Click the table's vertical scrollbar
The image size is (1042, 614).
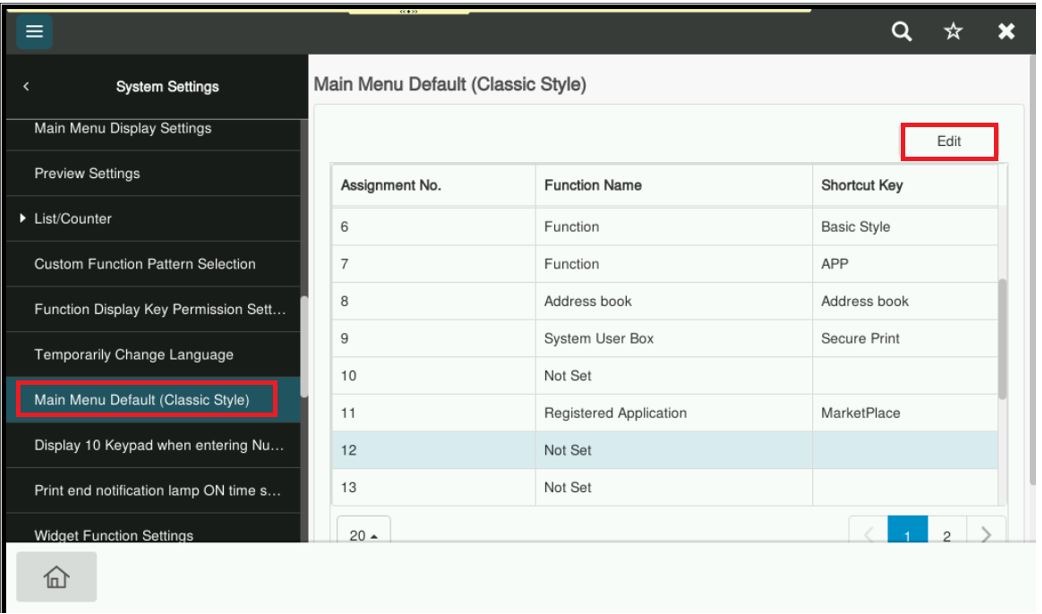[1003, 340]
